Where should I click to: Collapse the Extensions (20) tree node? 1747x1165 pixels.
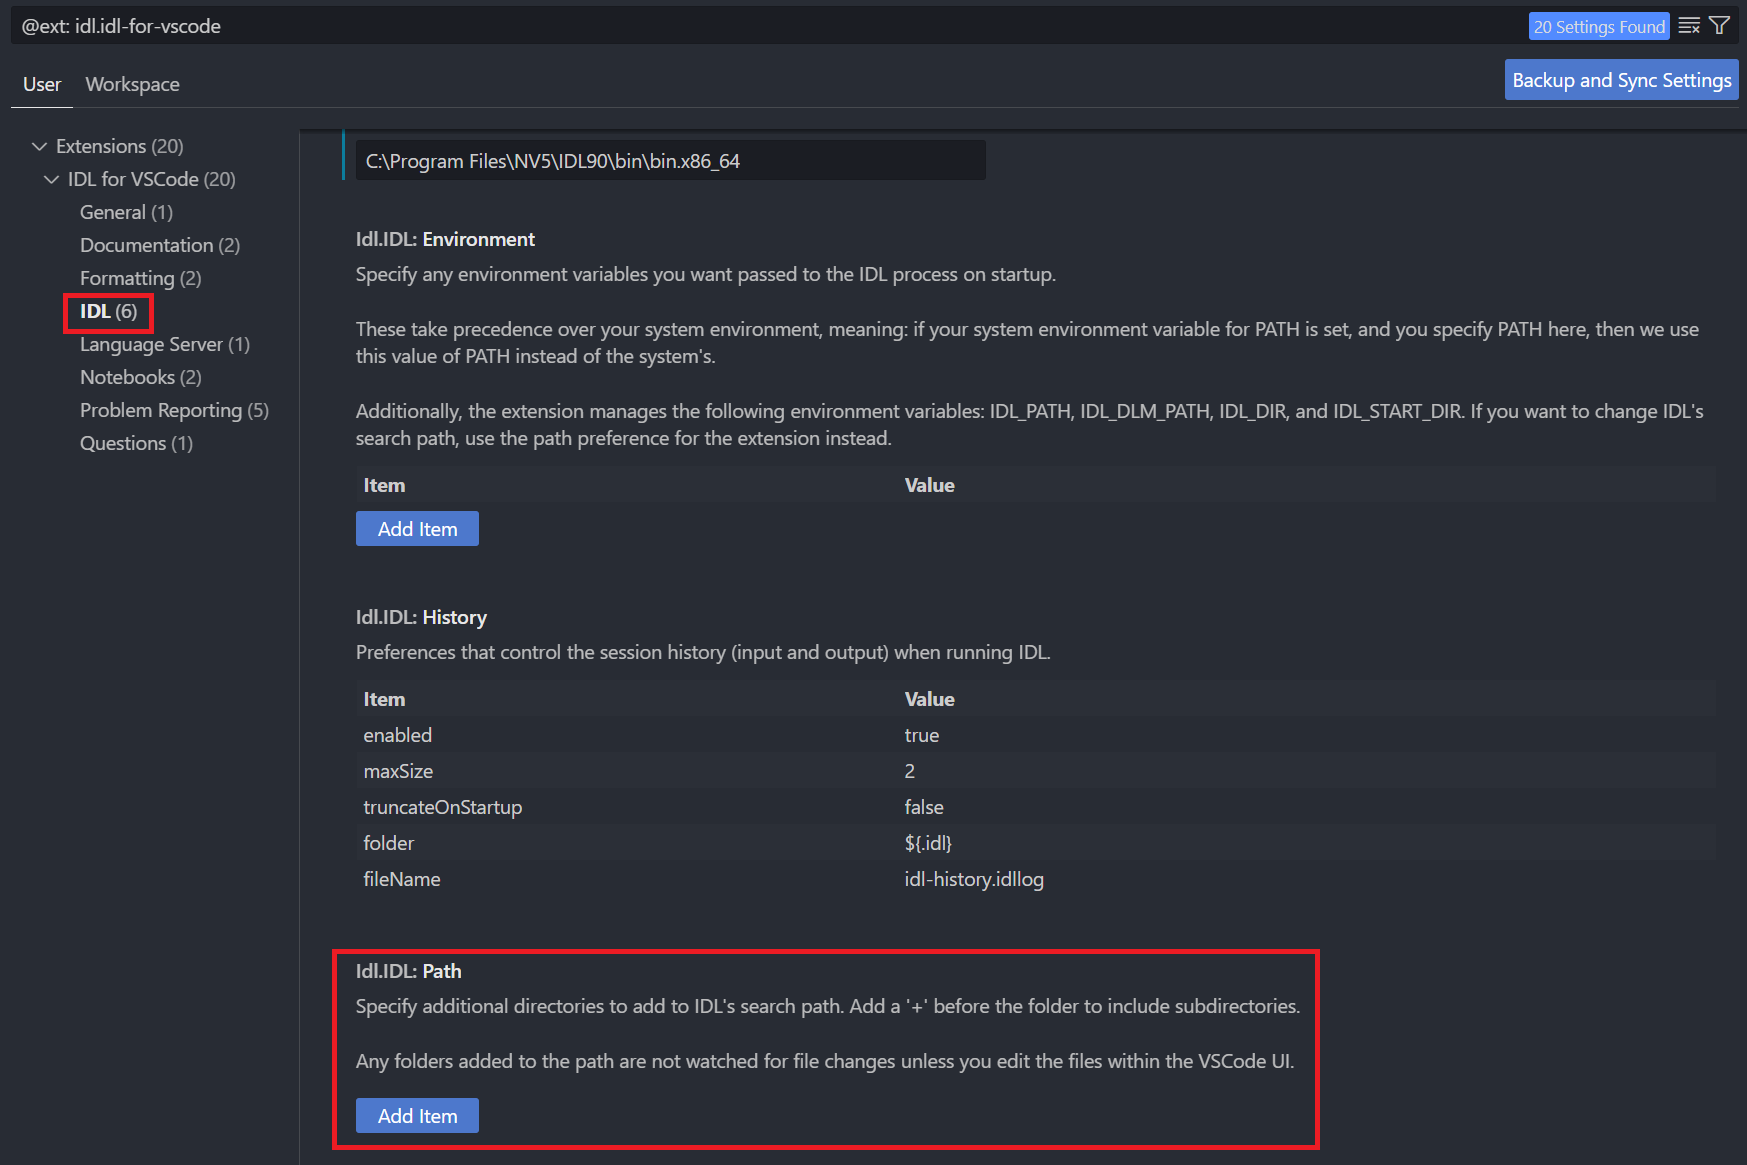click(40, 146)
